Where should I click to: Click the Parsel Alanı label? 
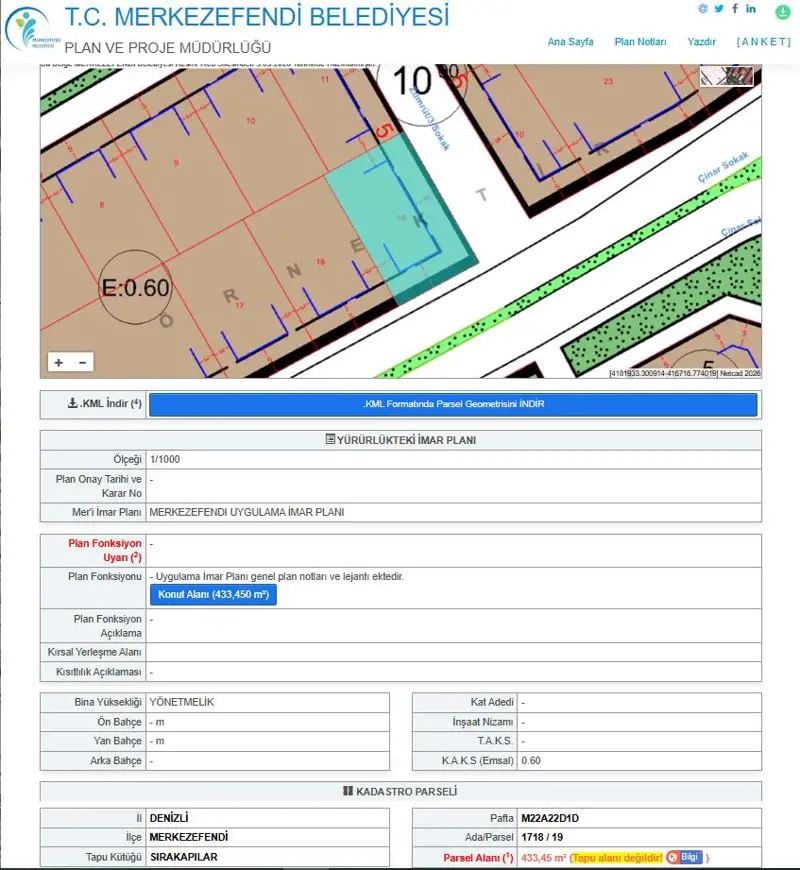[x=478, y=858]
